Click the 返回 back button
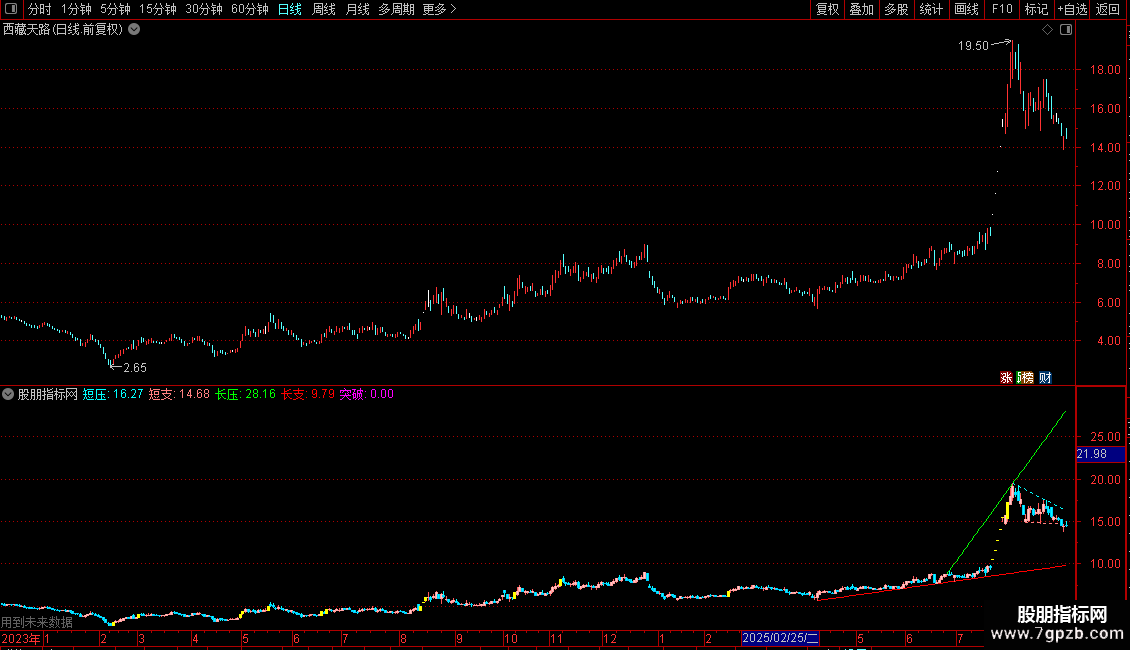 pyautogui.click(x=1108, y=9)
